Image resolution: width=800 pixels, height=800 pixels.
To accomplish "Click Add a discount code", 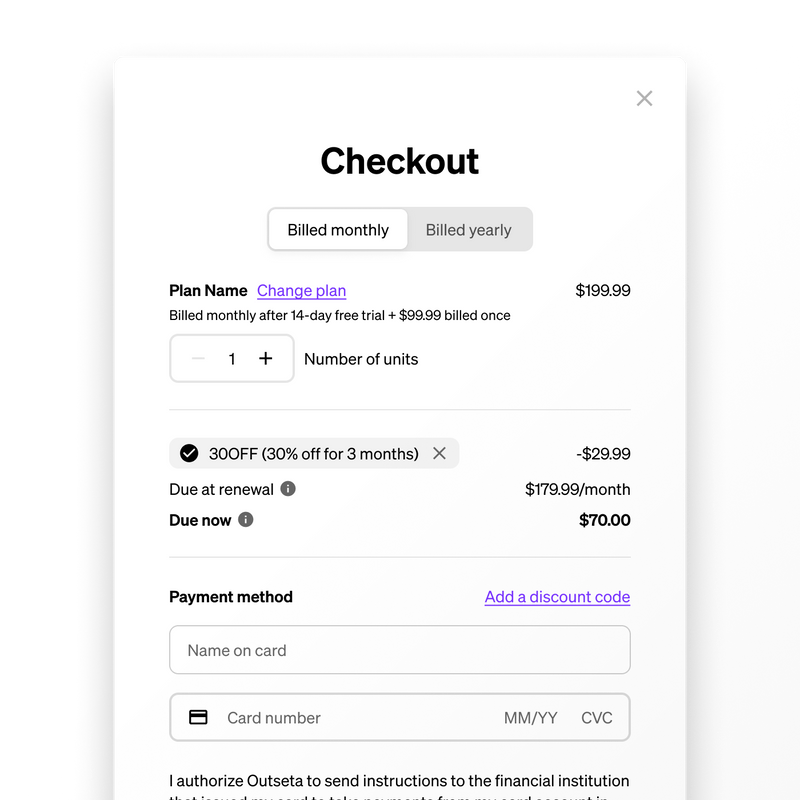I will click(x=557, y=597).
